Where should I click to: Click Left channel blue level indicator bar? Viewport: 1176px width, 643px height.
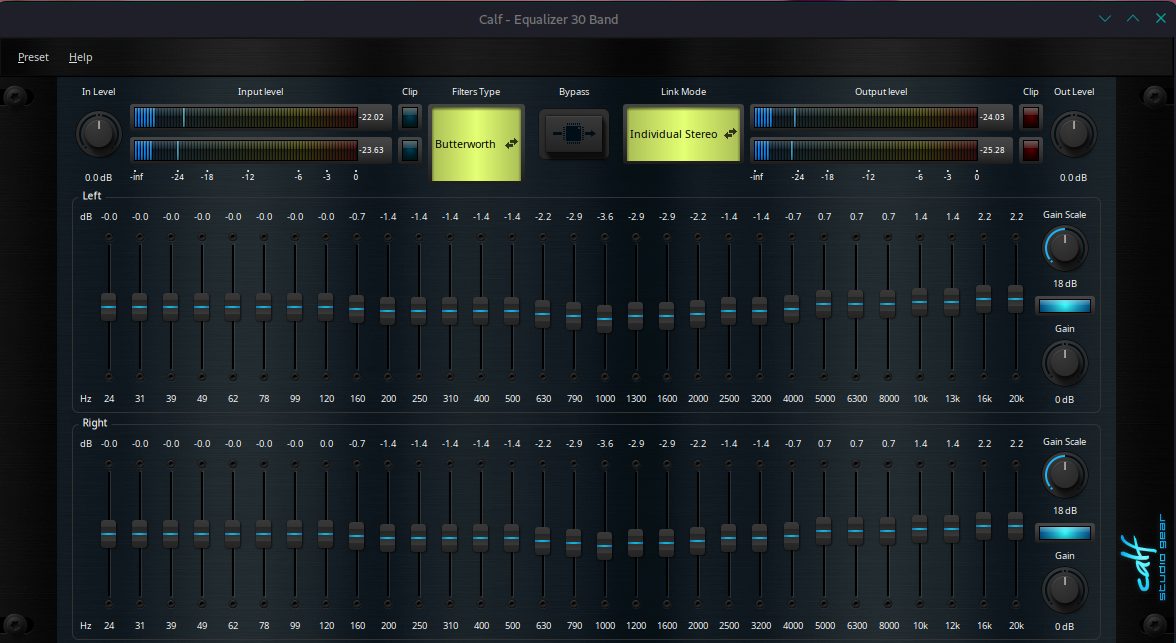1065,305
